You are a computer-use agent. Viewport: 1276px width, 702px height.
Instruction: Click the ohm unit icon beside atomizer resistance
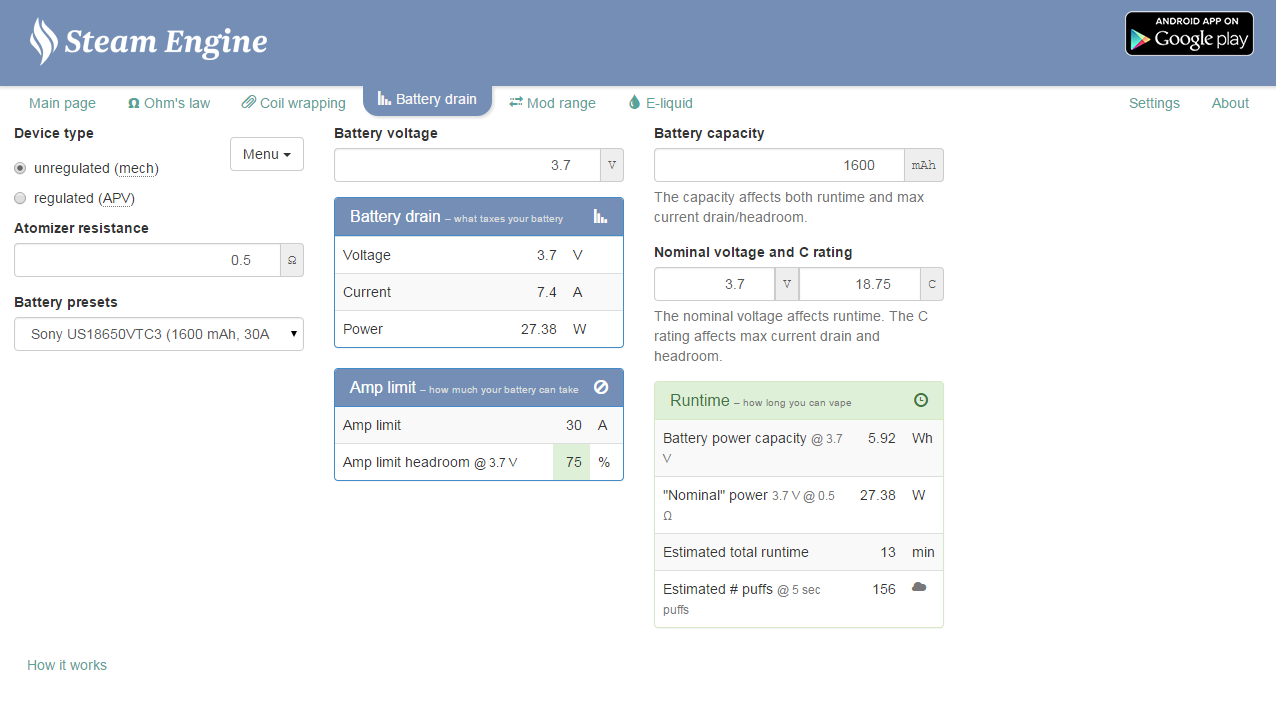292,260
